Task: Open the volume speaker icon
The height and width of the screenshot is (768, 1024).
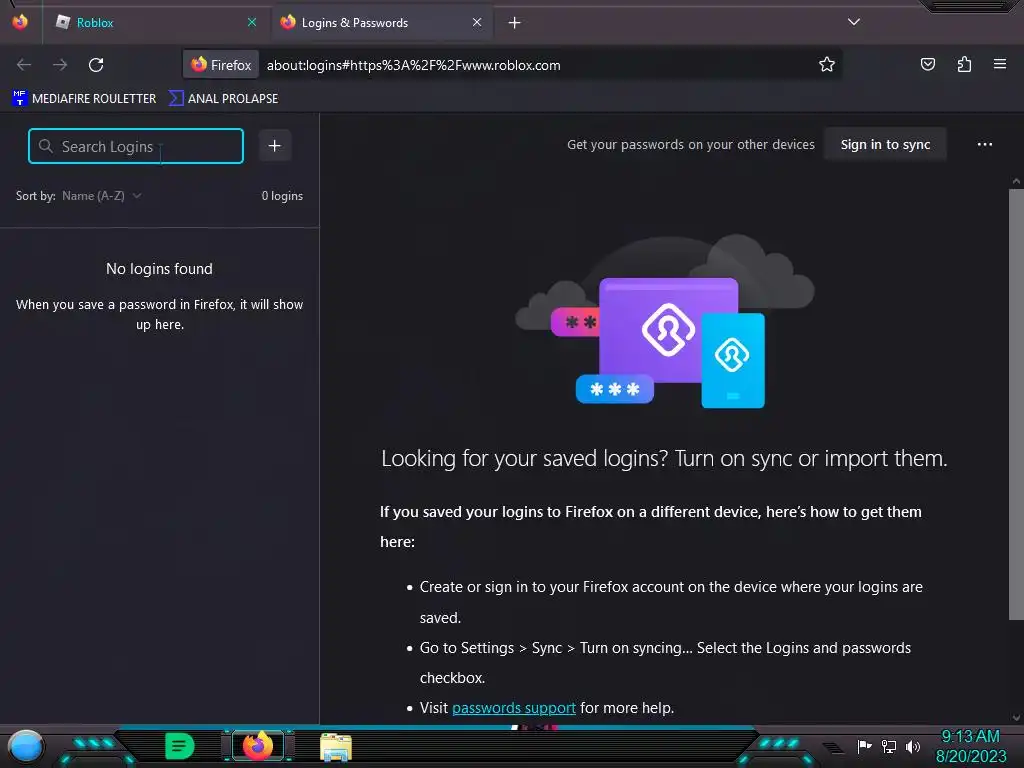Action: click(913, 746)
